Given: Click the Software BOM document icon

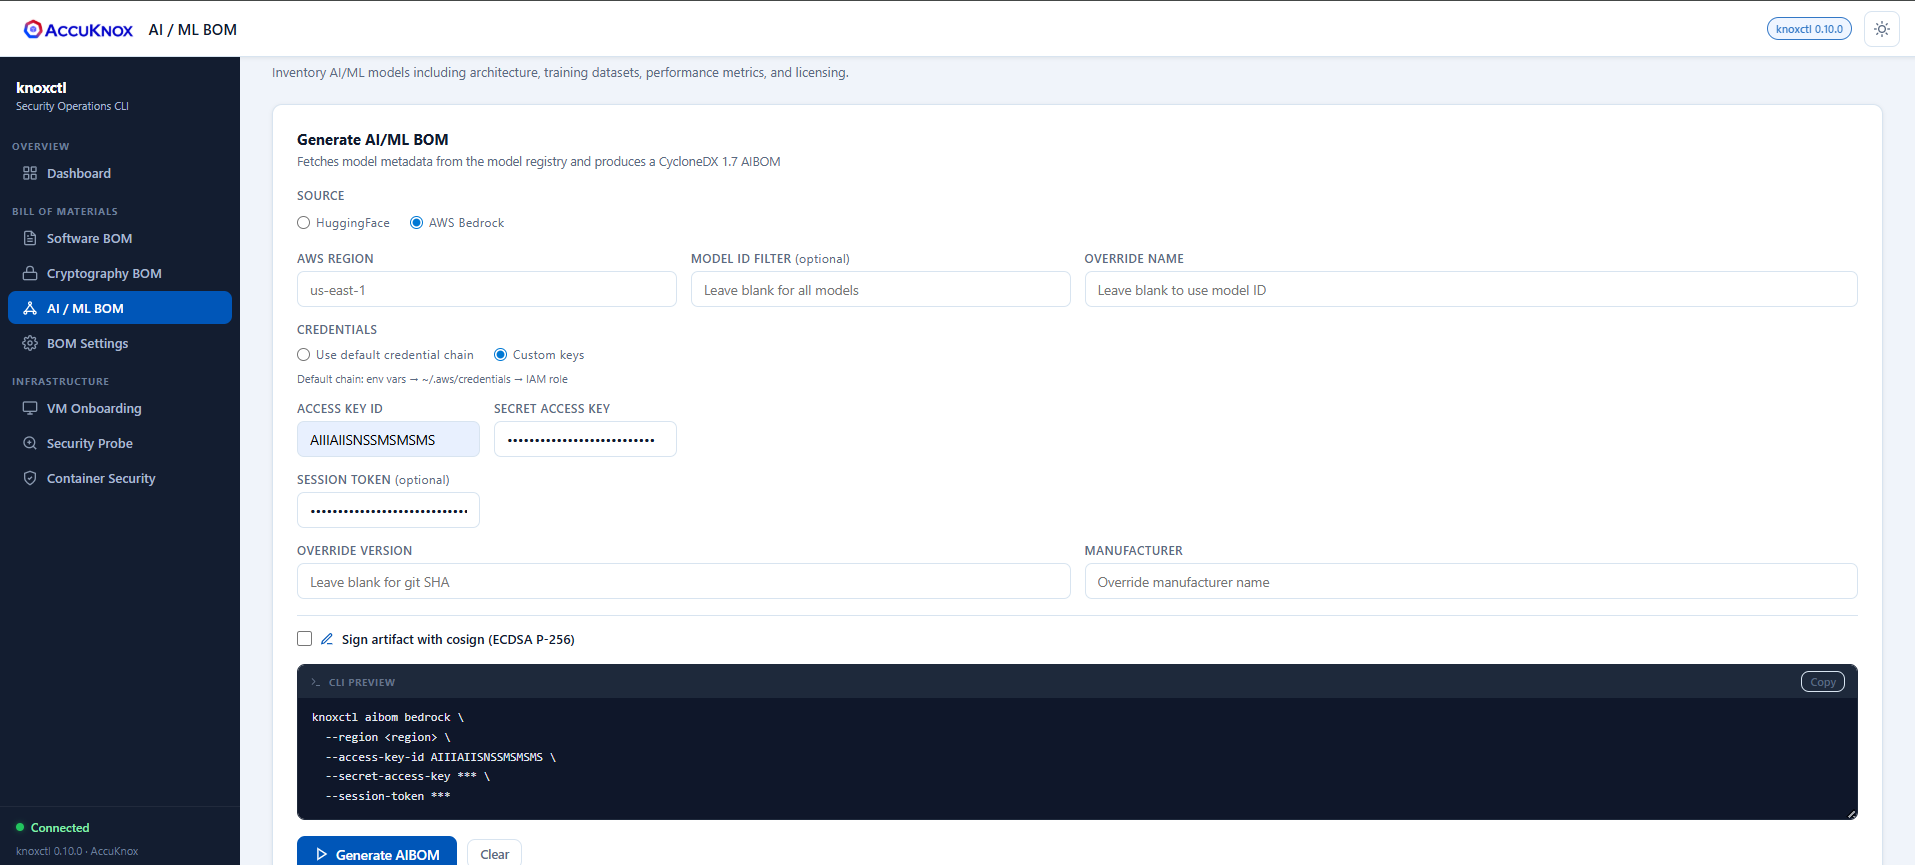Looking at the screenshot, I should point(30,238).
